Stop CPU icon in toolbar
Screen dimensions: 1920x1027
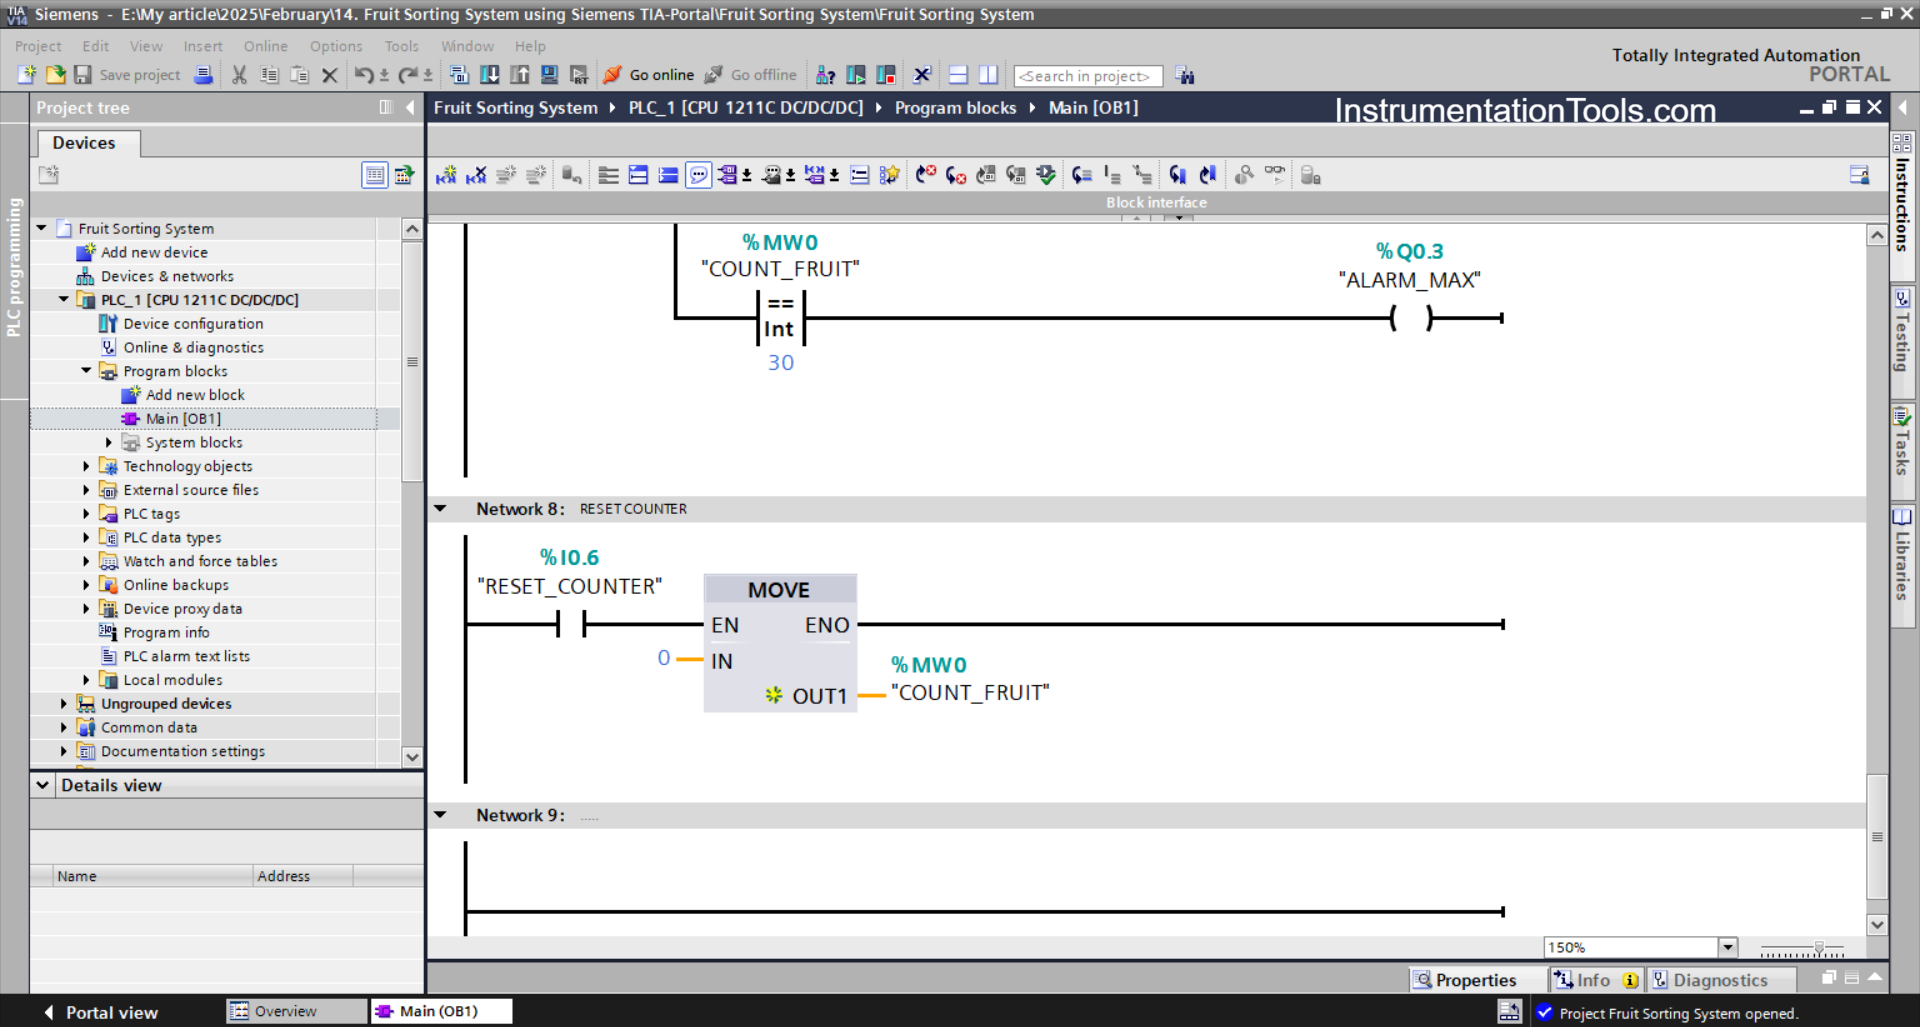tap(886, 75)
